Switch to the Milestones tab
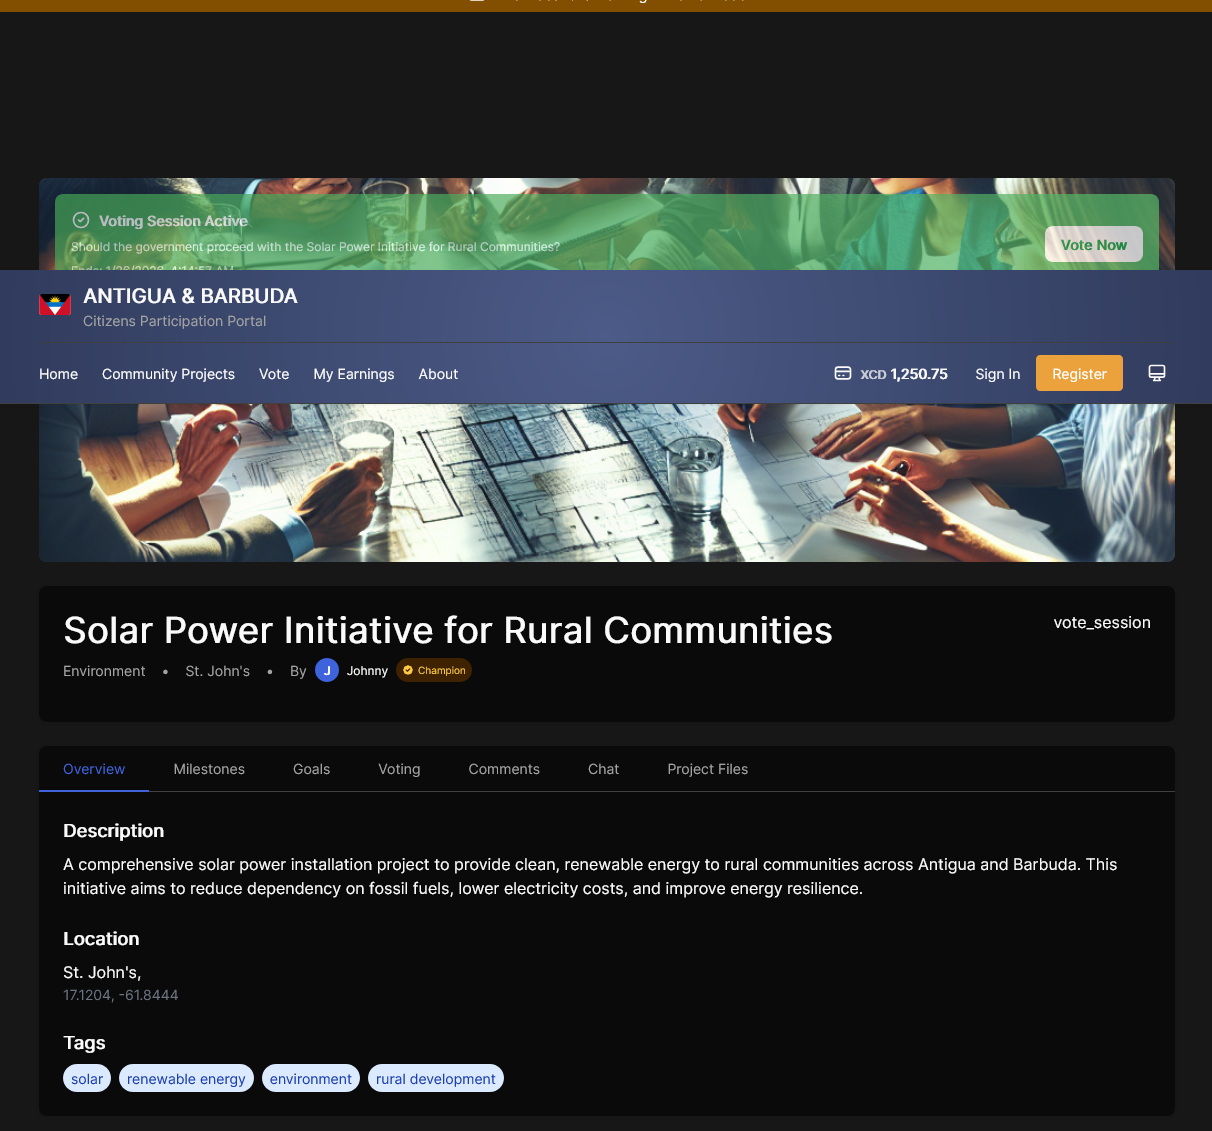This screenshot has width=1212, height=1131. tap(209, 769)
